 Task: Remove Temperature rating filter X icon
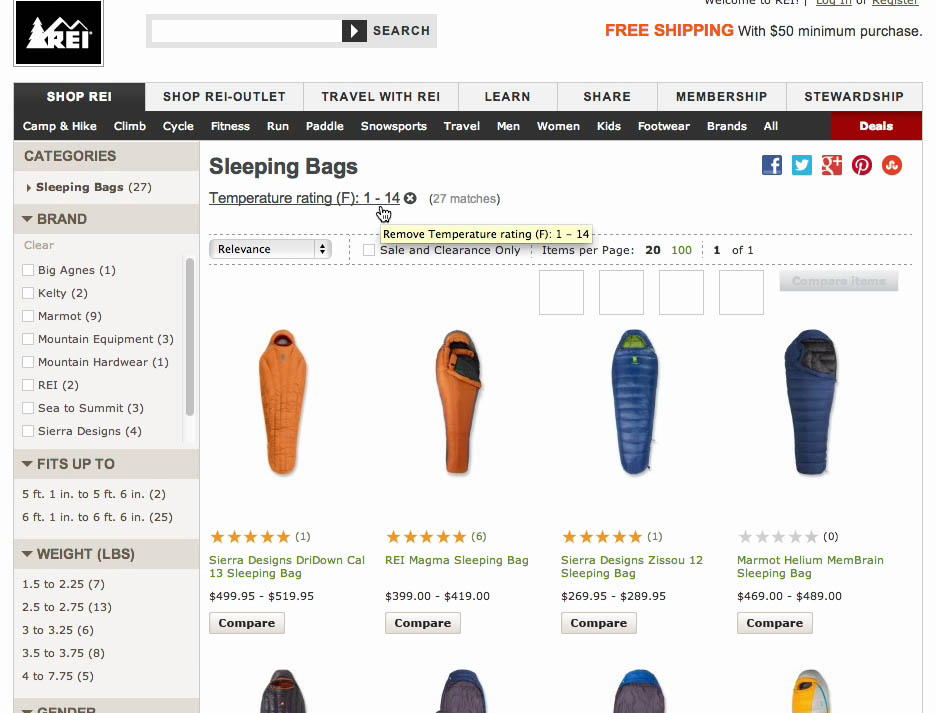410,199
